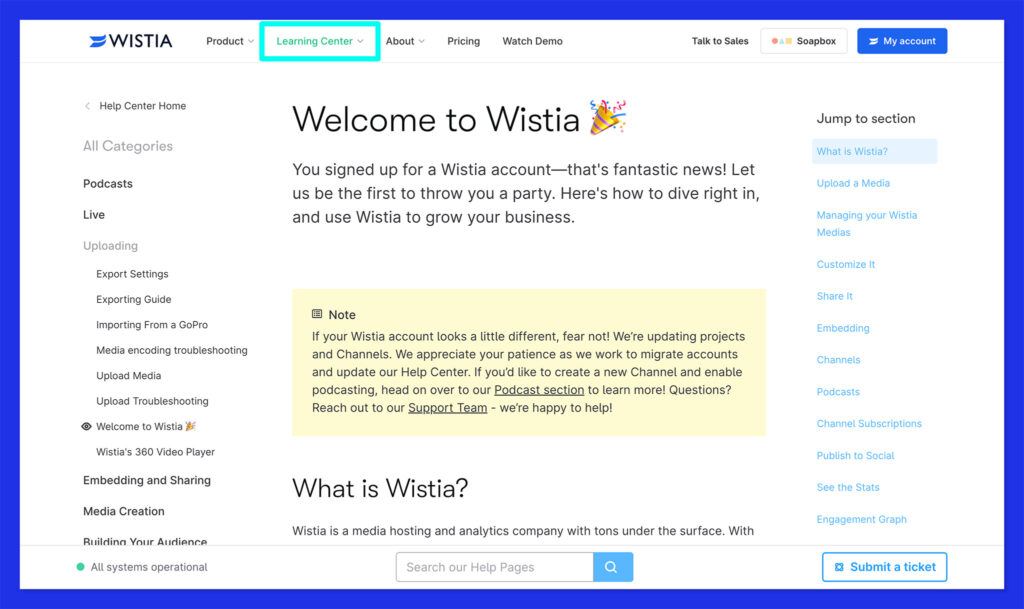Viewport: 1024px width, 609px height.
Task: Click Talk to Sales link
Action: pos(720,41)
